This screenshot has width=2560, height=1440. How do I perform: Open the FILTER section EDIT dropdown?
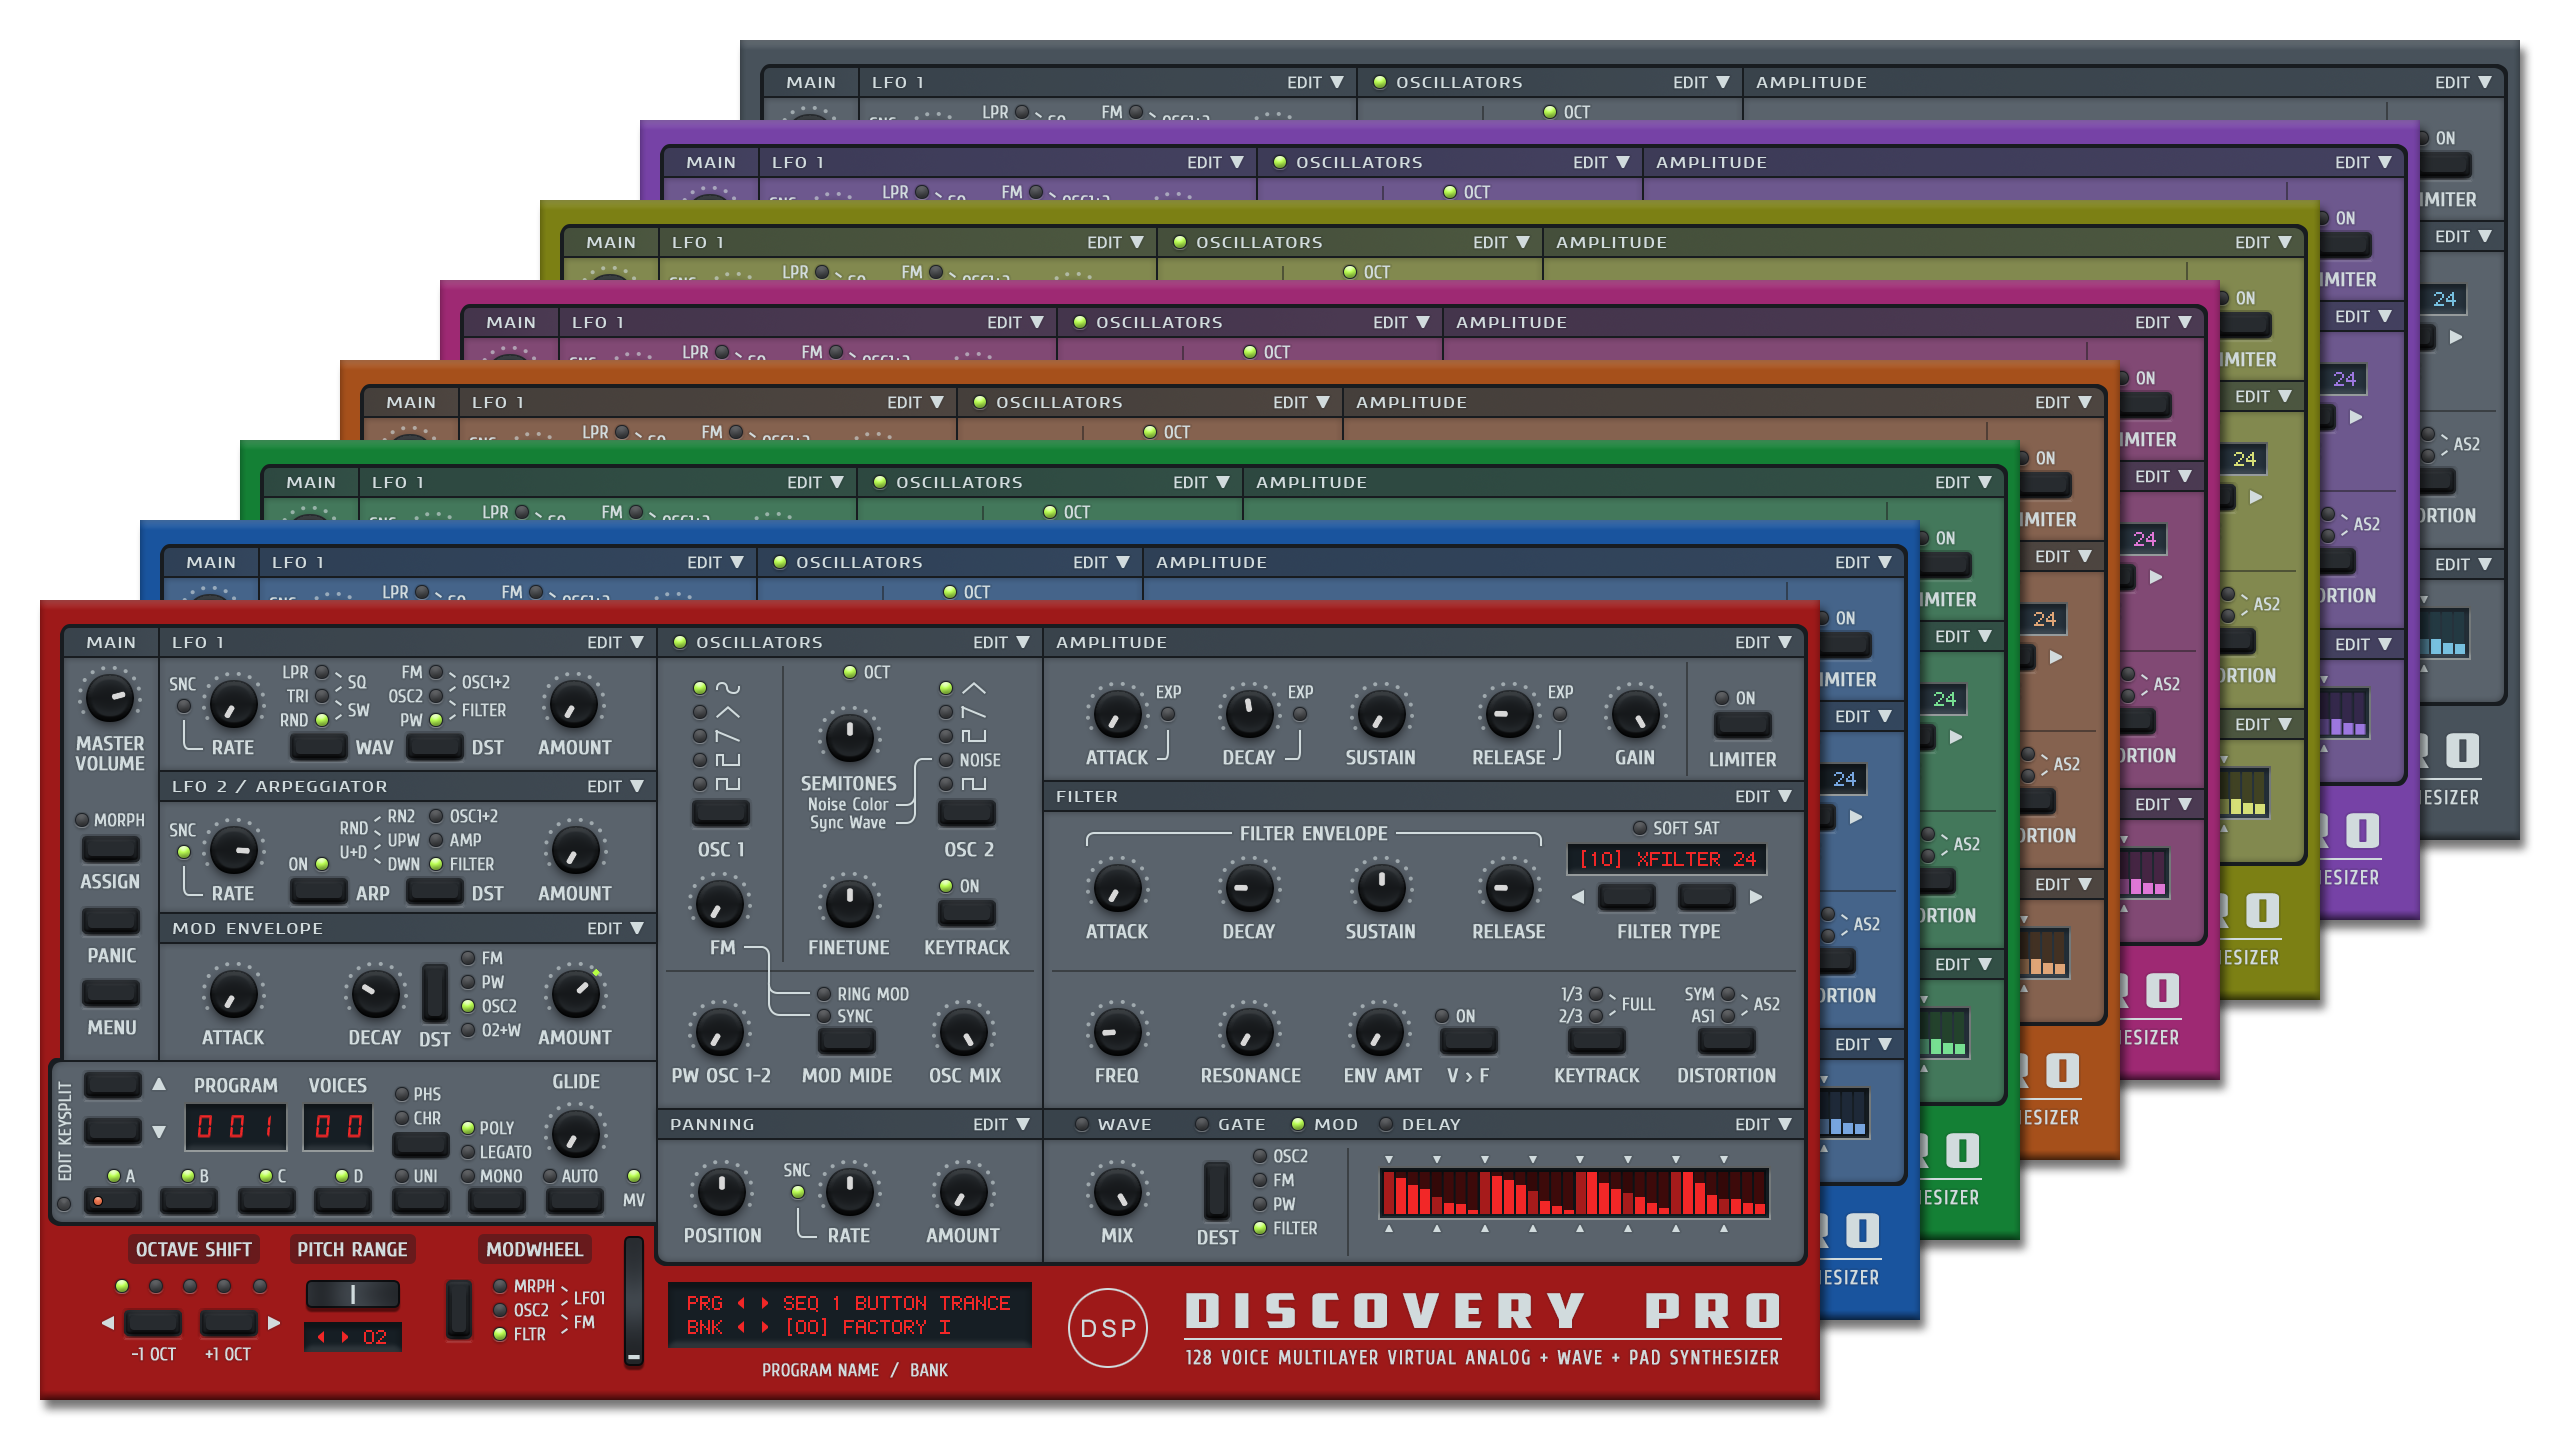point(1763,796)
